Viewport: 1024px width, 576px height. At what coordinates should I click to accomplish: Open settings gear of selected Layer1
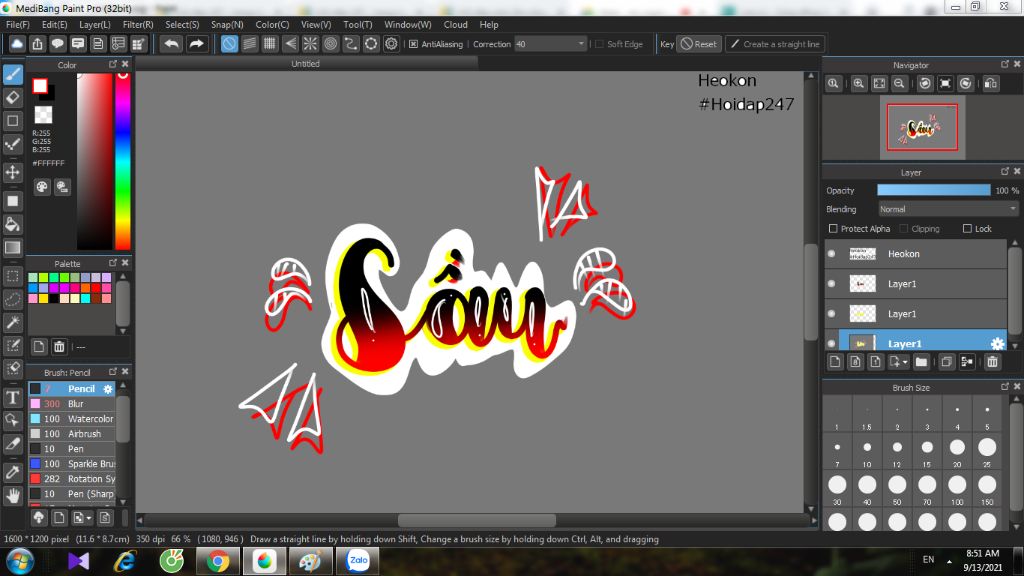997,344
